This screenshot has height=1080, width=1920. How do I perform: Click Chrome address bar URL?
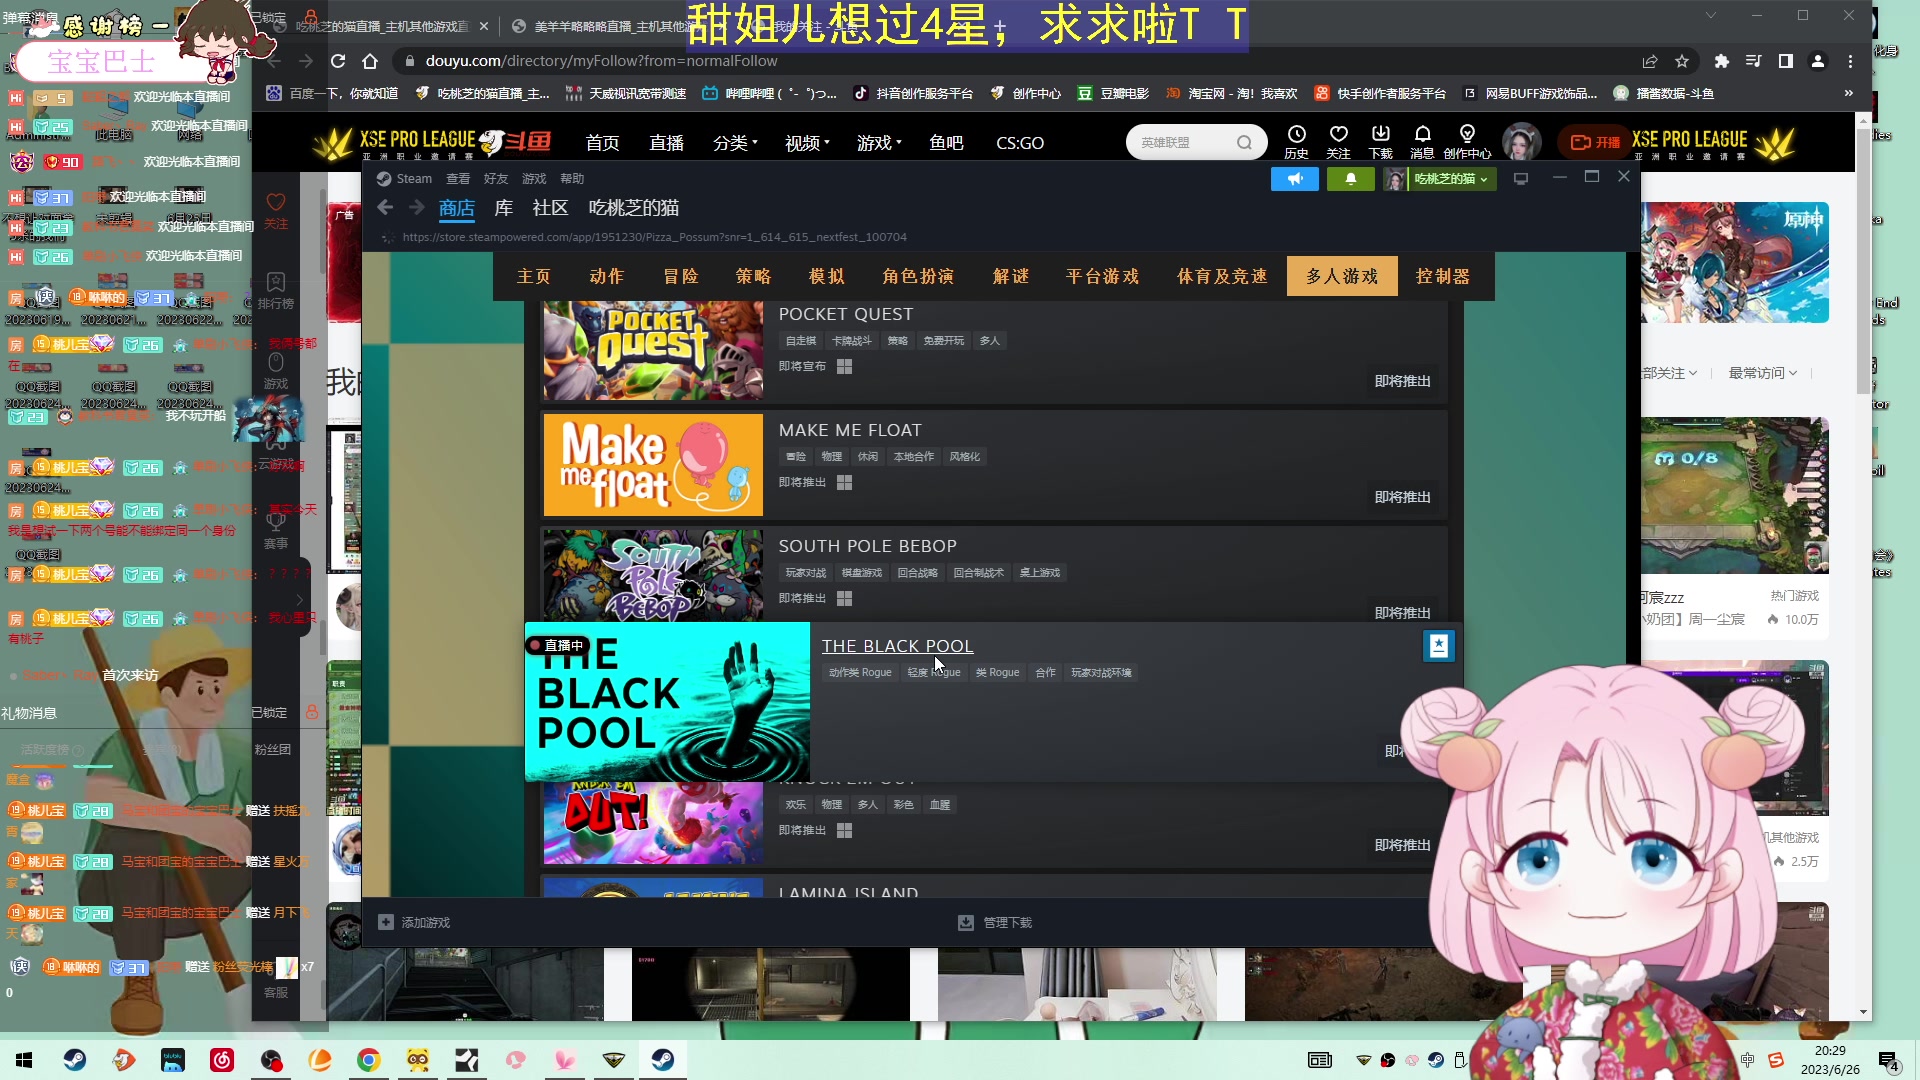click(601, 61)
